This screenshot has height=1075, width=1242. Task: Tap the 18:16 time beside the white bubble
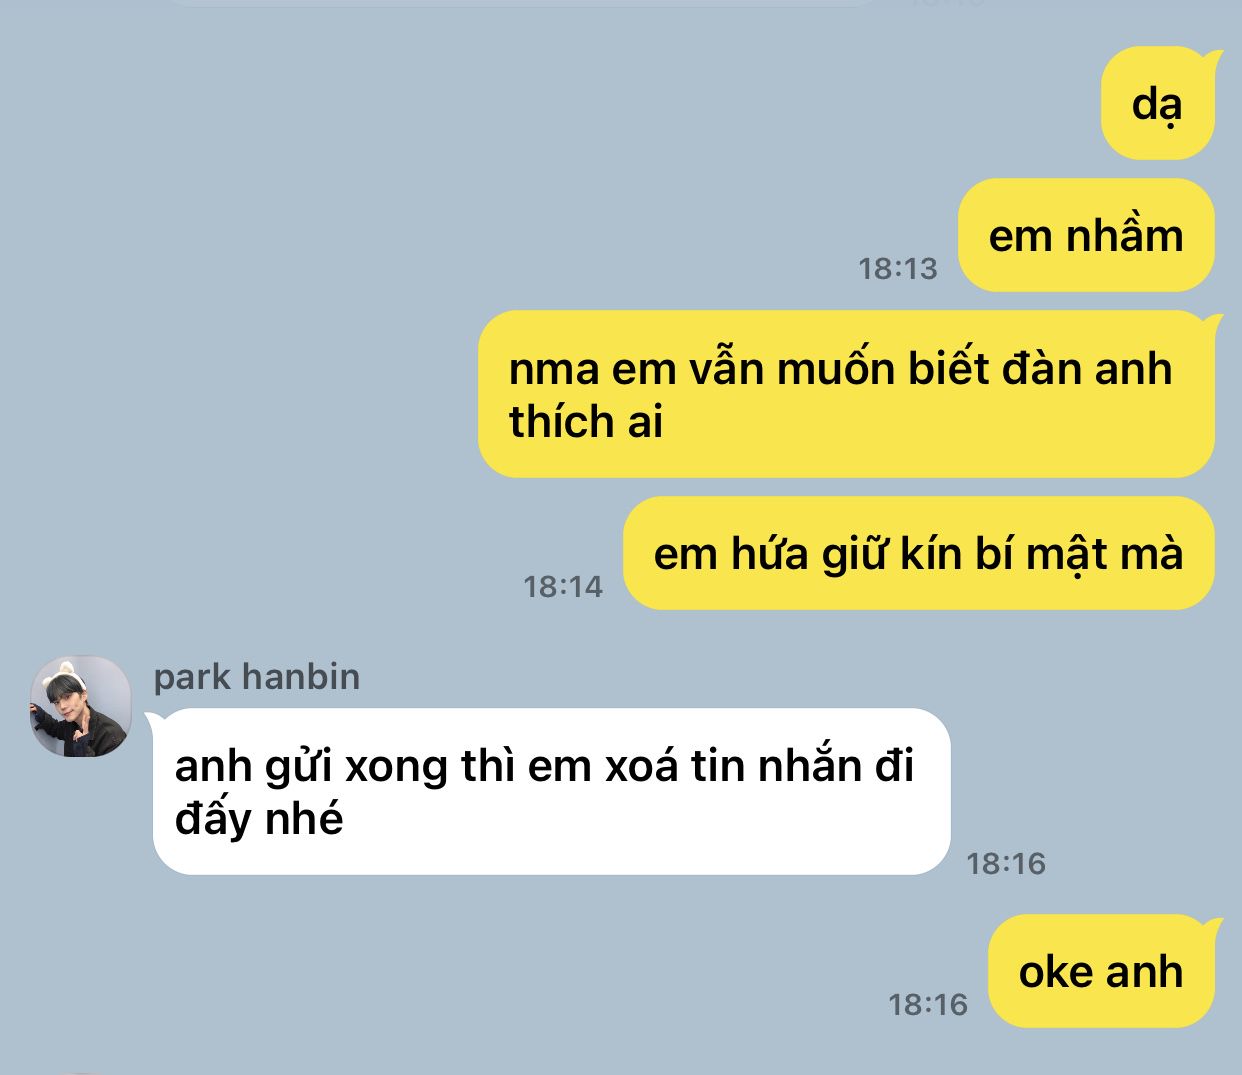click(1006, 863)
